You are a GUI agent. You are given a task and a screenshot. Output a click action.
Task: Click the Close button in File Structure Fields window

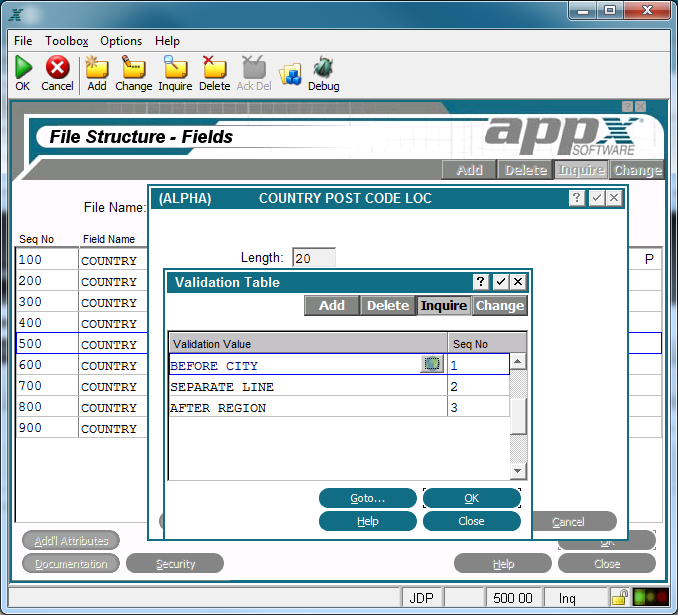[607, 564]
